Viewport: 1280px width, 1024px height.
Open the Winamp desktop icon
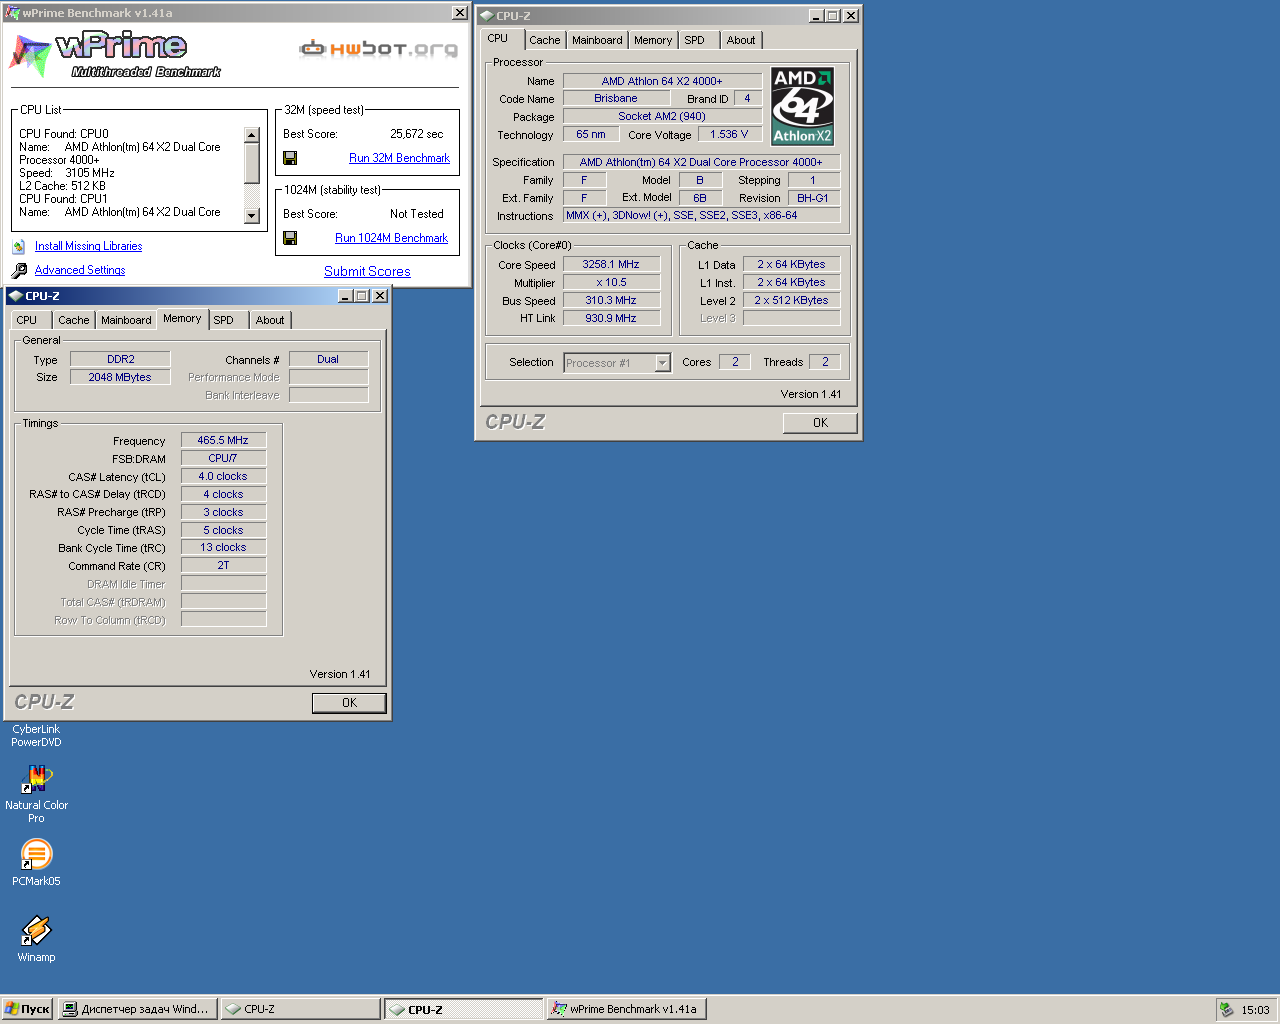(36, 930)
